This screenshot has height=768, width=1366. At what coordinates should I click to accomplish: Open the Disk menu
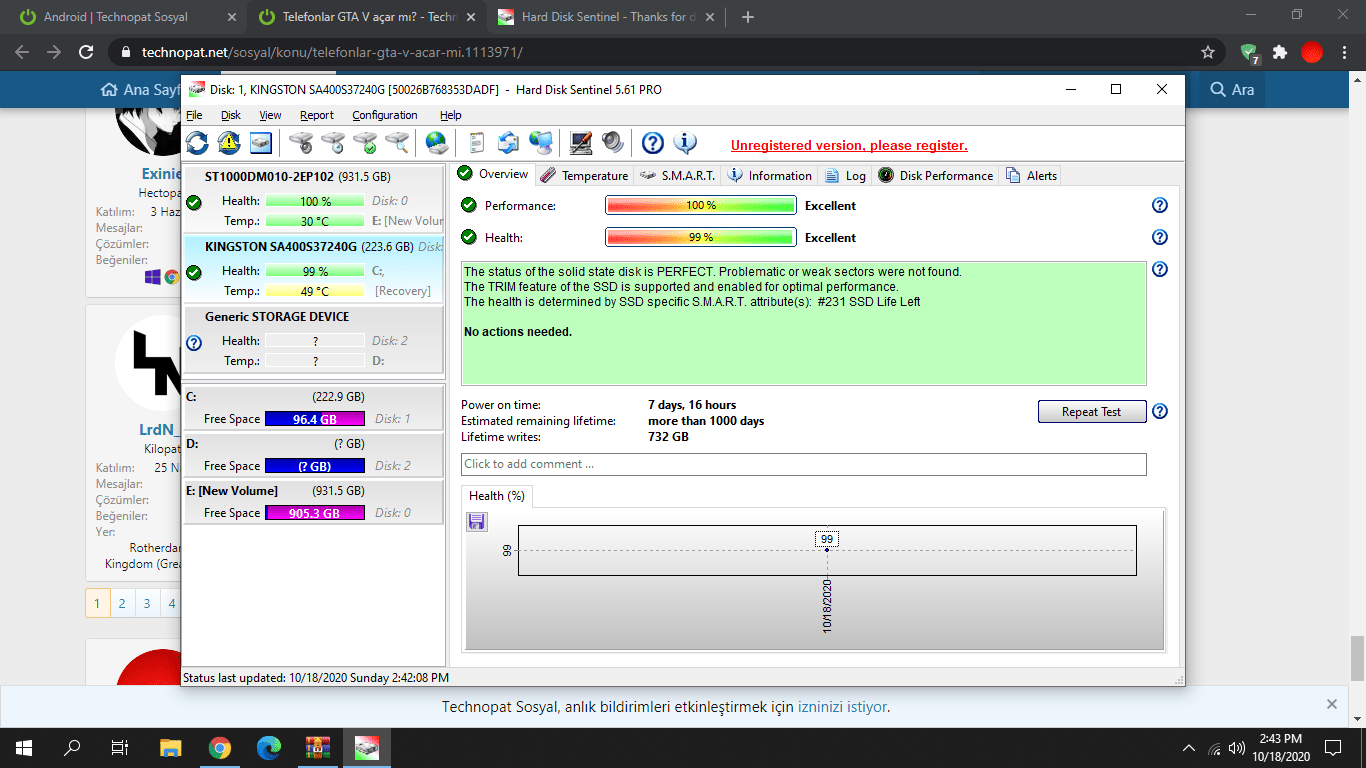[x=231, y=115]
